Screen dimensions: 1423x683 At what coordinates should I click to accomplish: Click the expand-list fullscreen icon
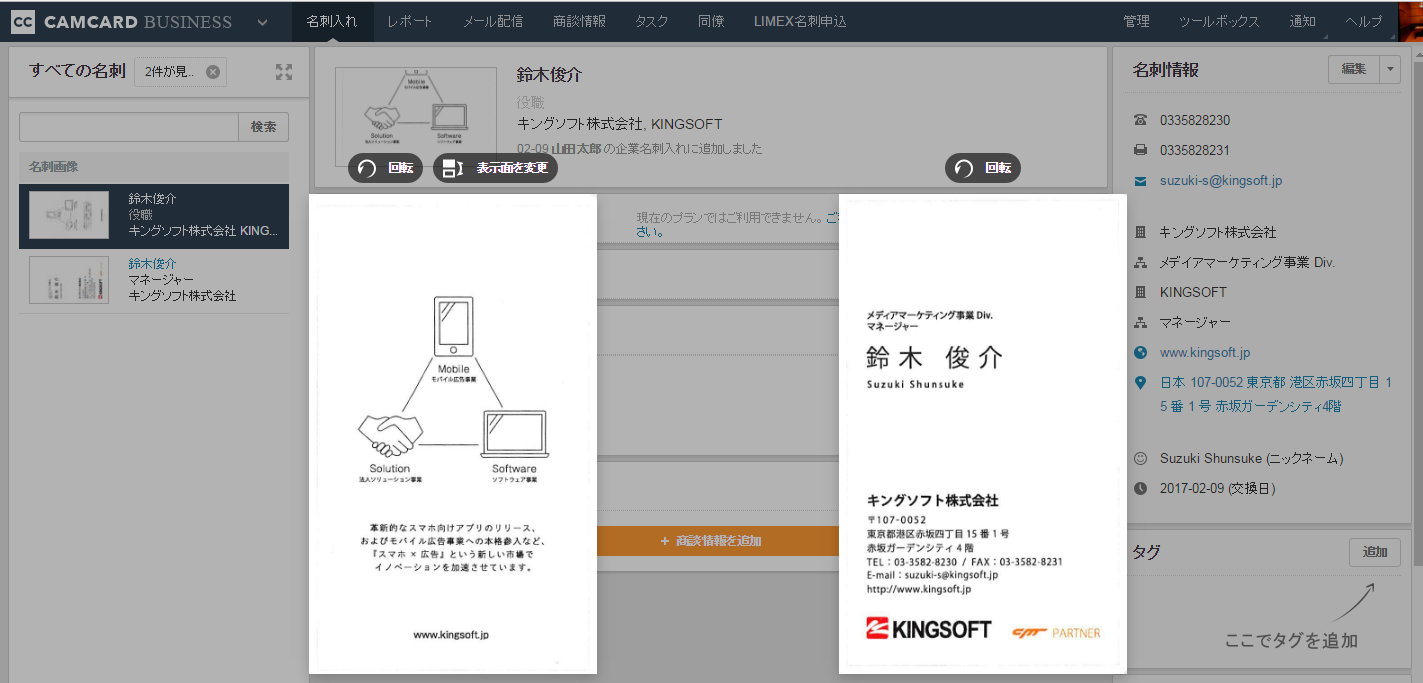[x=284, y=72]
